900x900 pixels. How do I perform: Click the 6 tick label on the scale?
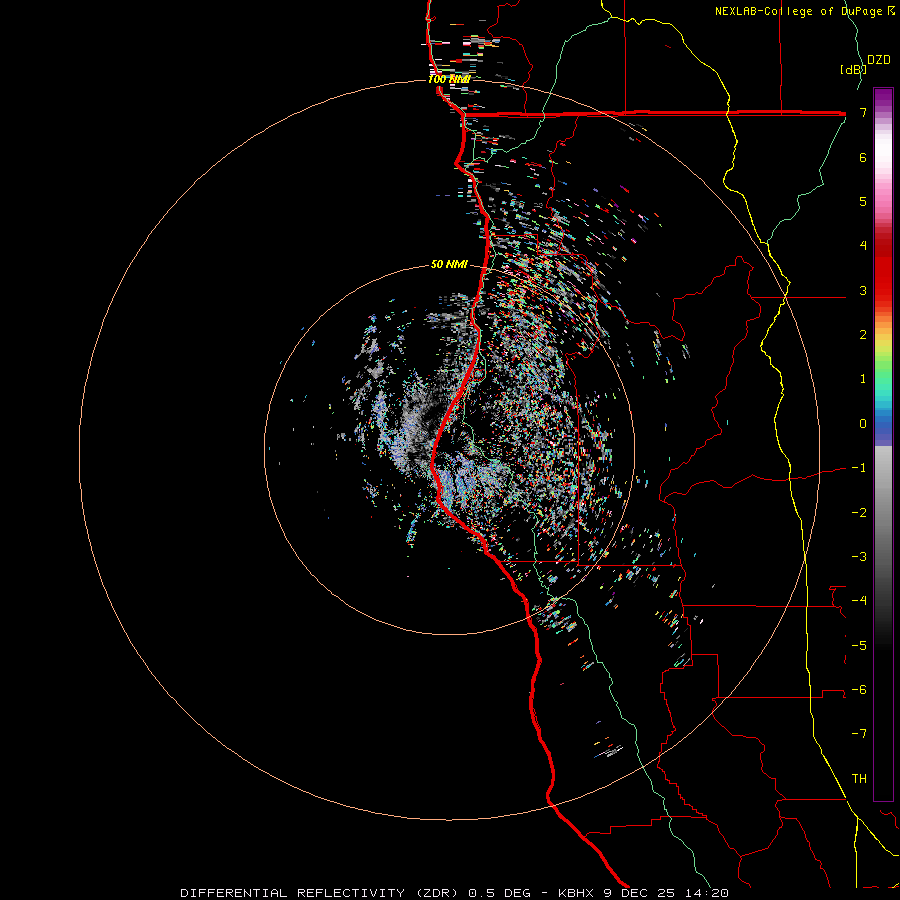pyautogui.click(x=863, y=157)
